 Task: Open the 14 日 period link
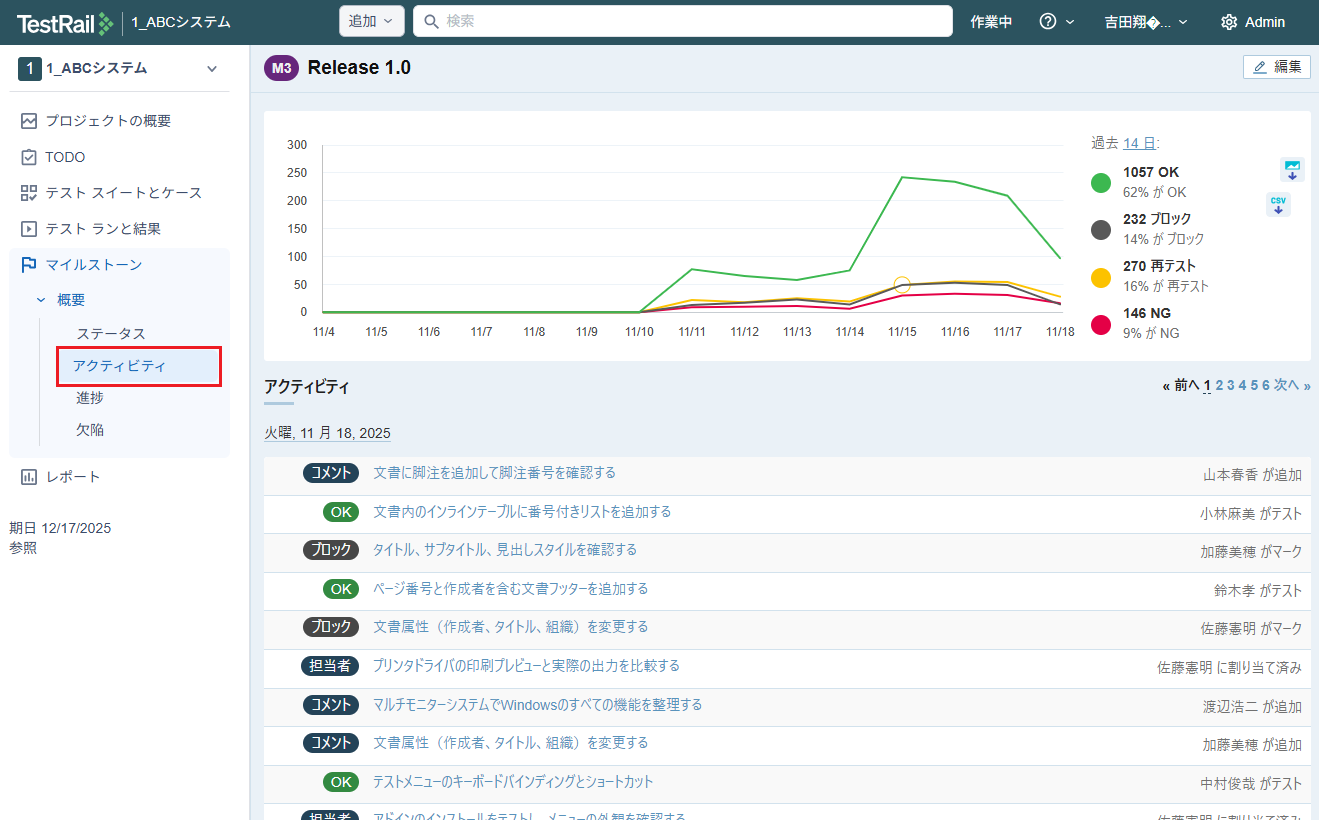tap(1138, 143)
